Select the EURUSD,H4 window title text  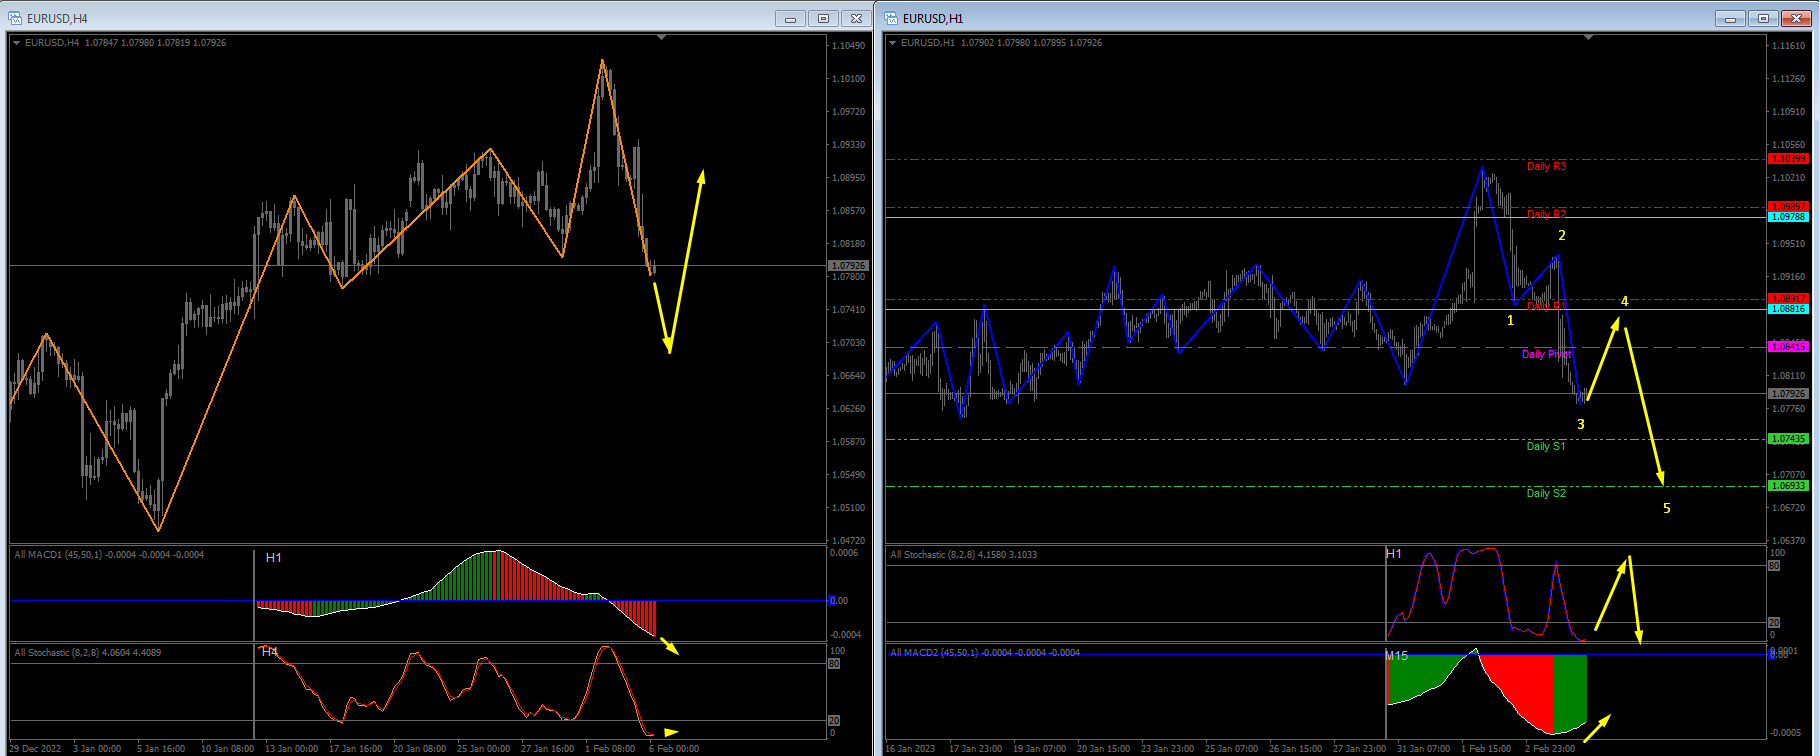(x=57, y=19)
